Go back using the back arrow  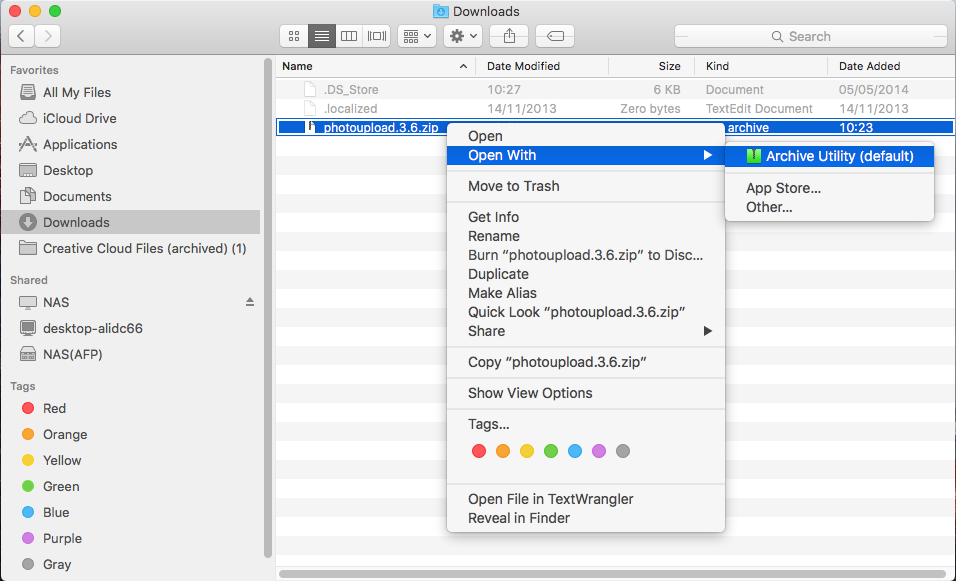(x=22, y=36)
